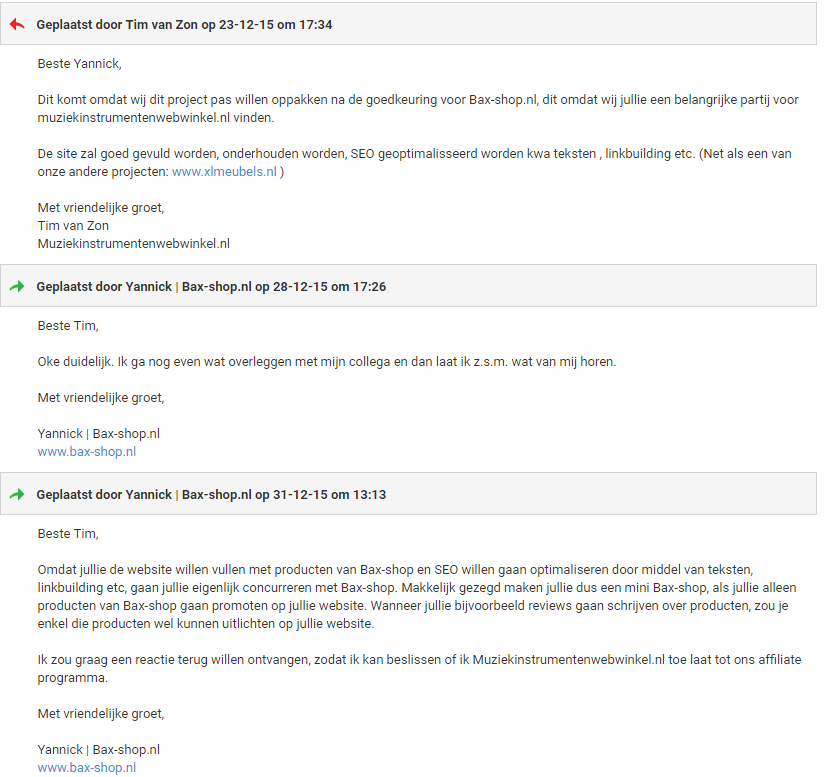
Task: Open the www.xlmeubels.nl link
Action: [224, 171]
